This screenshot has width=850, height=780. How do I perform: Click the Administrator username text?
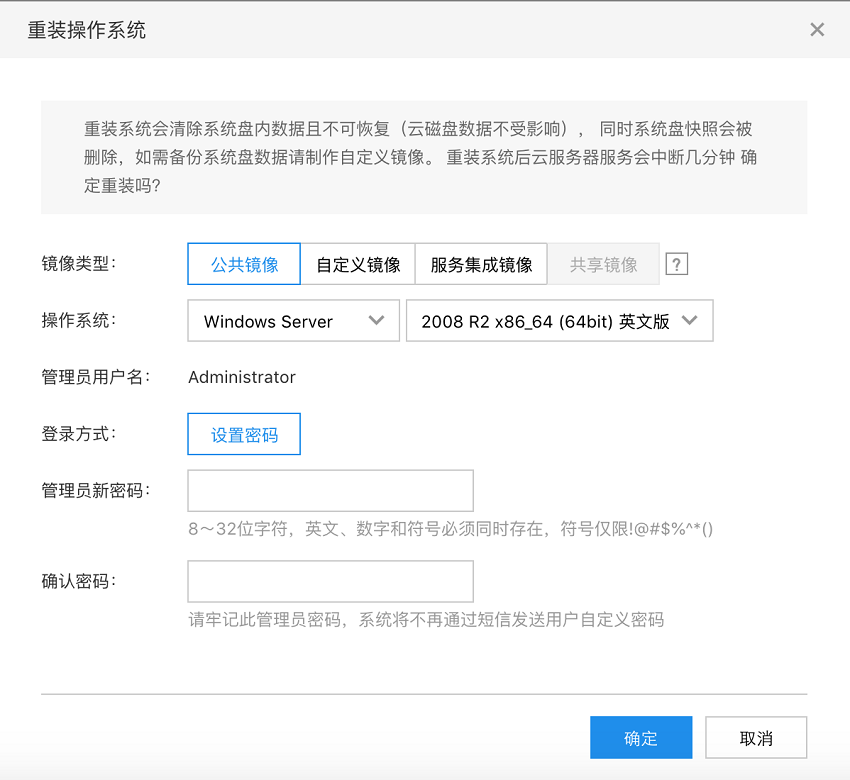click(242, 377)
